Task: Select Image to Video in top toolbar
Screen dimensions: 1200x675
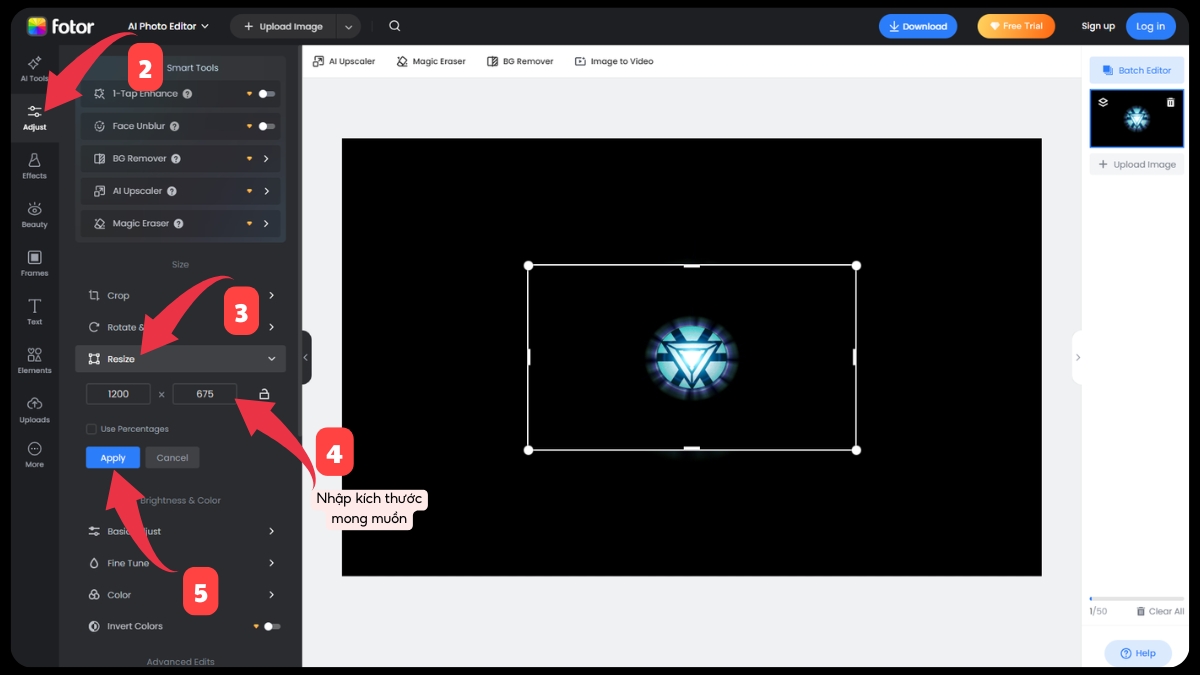Action: tap(614, 61)
